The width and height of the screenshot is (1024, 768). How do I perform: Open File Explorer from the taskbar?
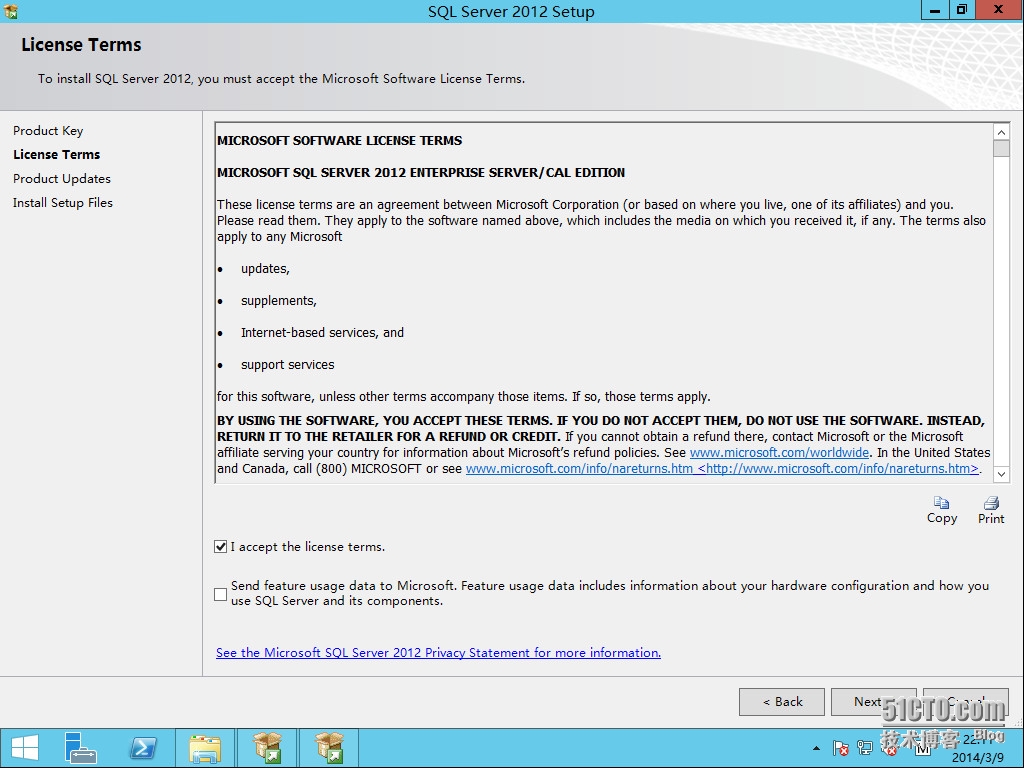205,748
